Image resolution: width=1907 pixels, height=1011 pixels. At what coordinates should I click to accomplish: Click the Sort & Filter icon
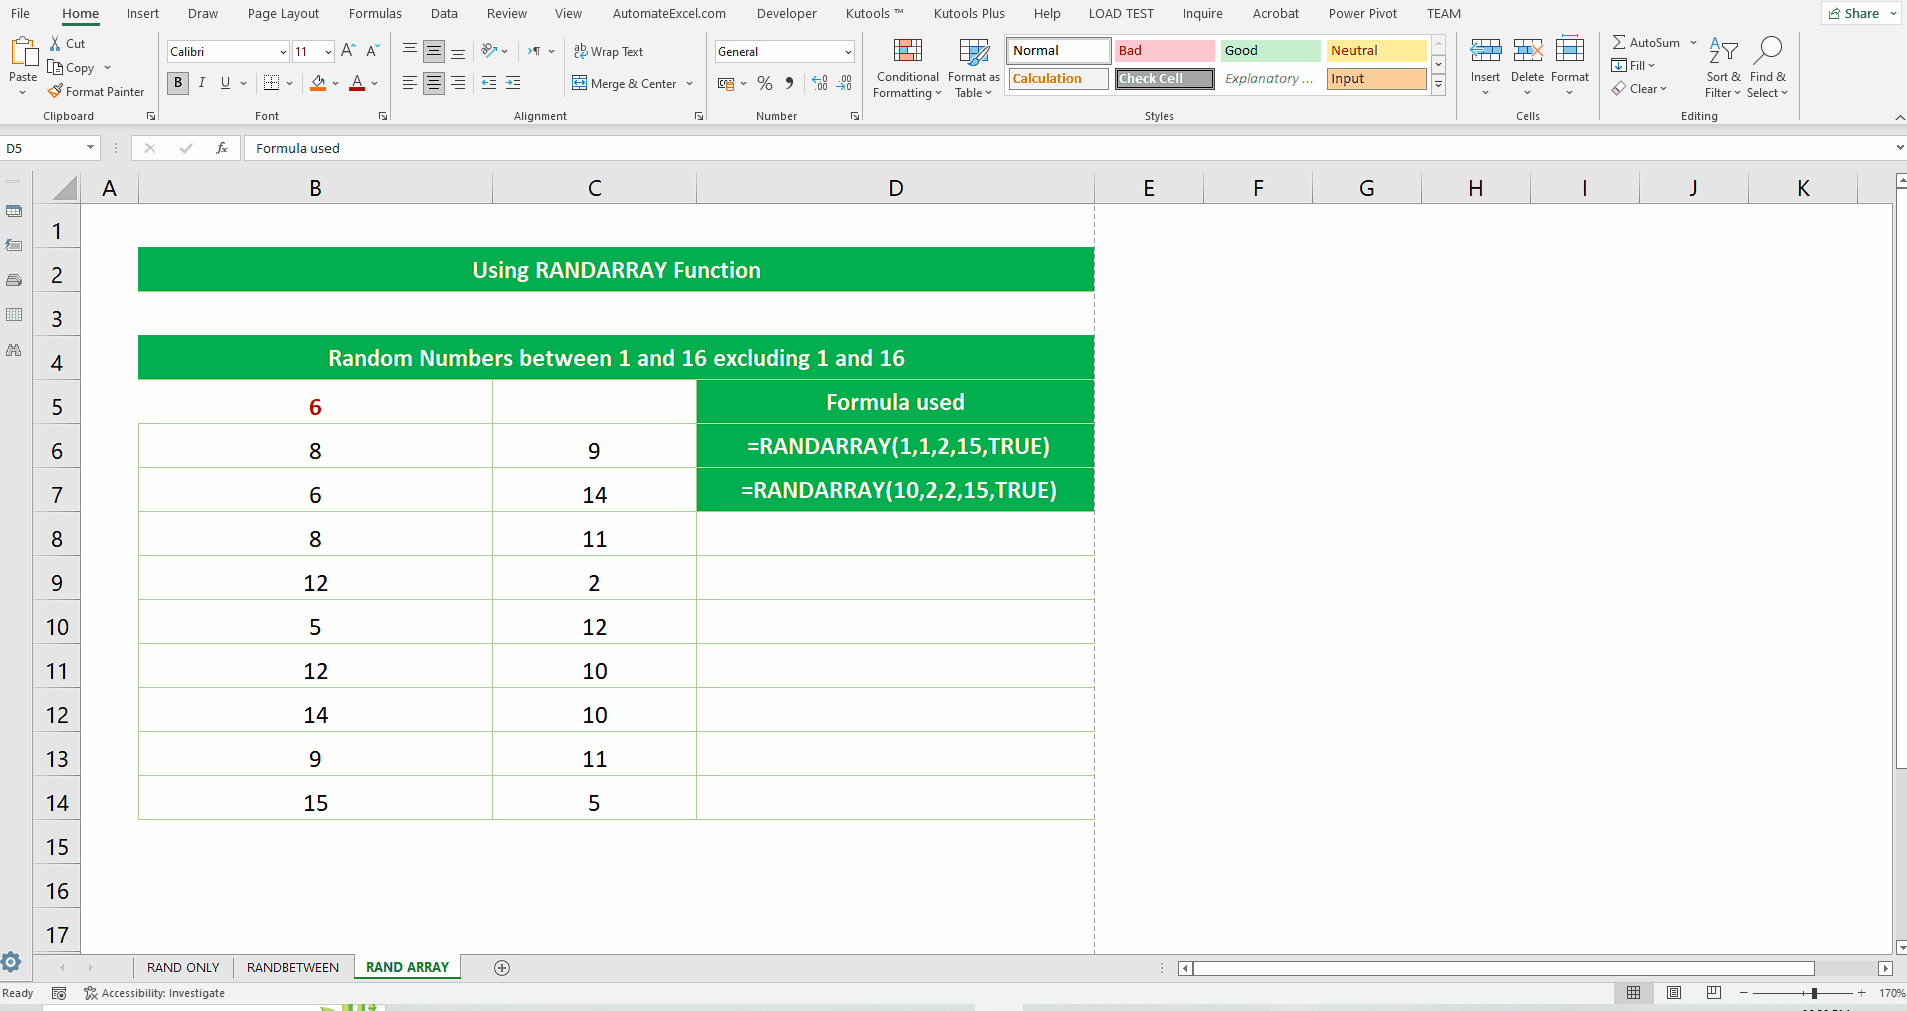coord(1723,51)
